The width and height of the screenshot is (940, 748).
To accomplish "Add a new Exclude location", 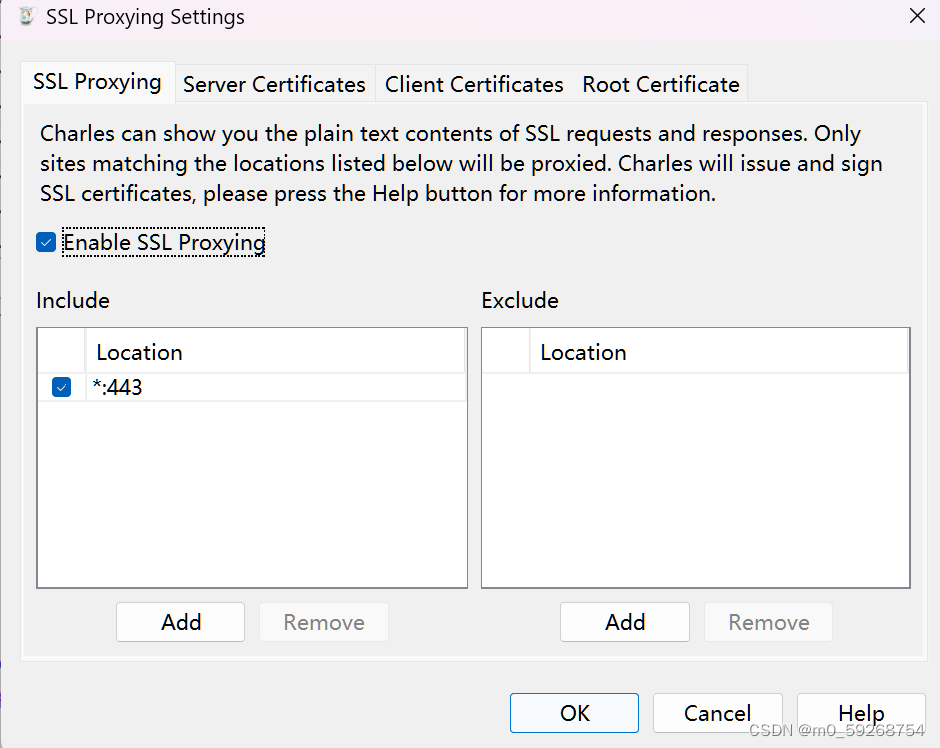I will click(x=625, y=622).
